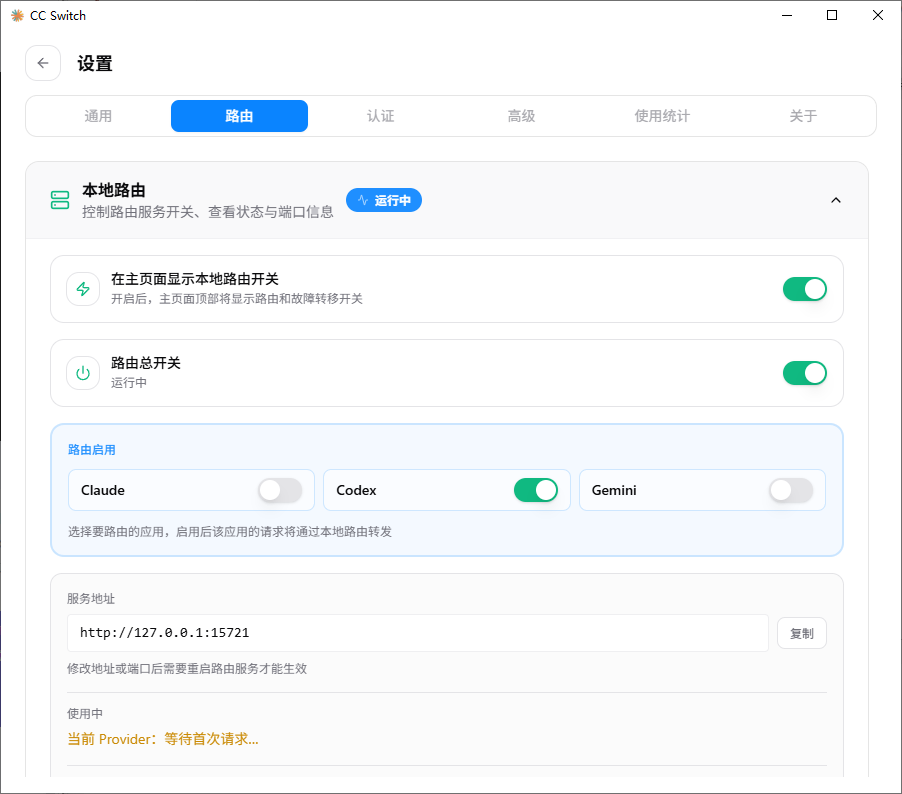This screenshot has width=902, height=794.
Task: Click the service address input field
Action: coord(418,633)
